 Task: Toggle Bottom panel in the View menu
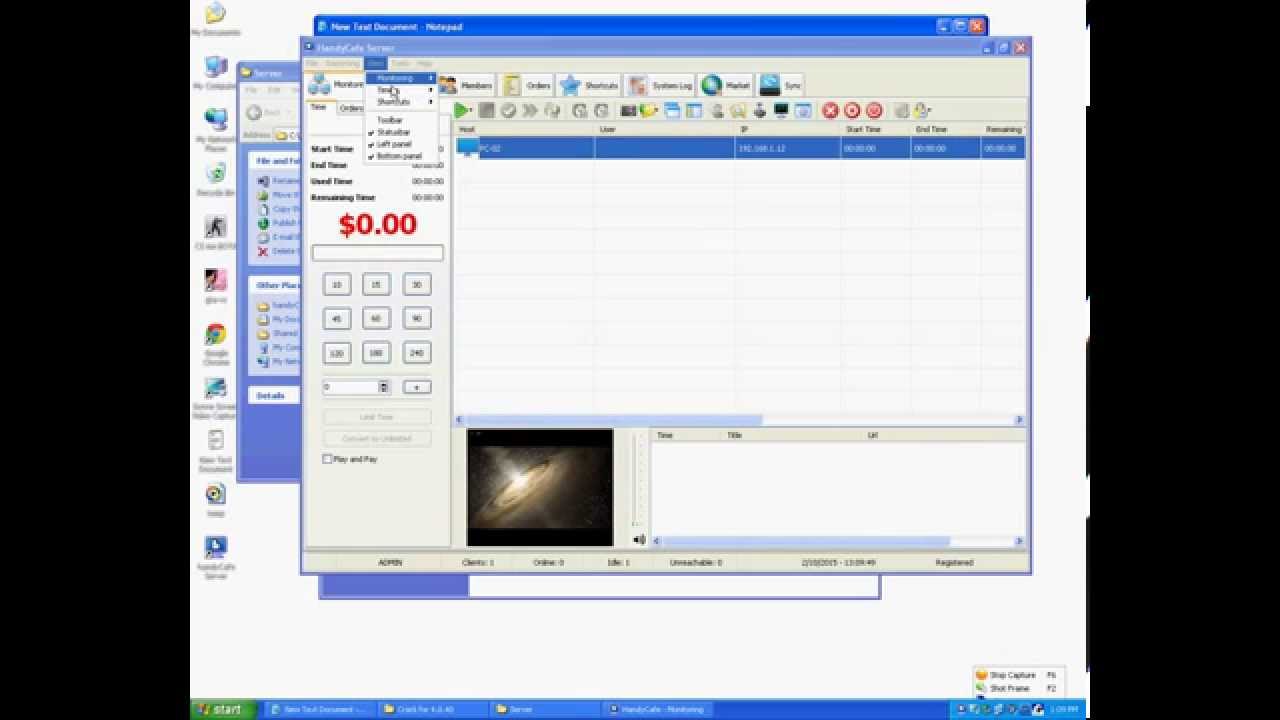(401, 156)
